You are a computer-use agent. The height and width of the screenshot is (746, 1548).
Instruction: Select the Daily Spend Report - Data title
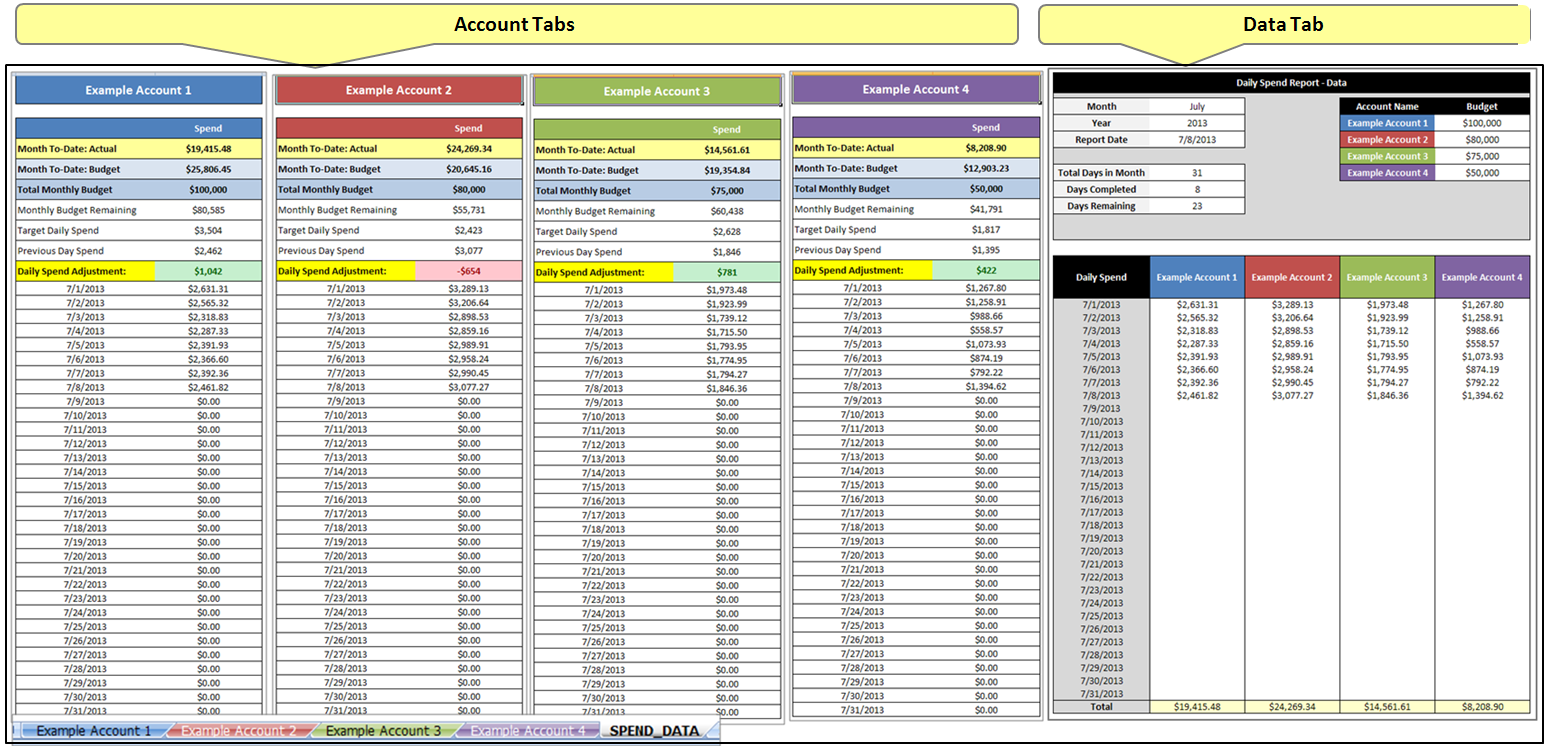[x=1292, y=83]
